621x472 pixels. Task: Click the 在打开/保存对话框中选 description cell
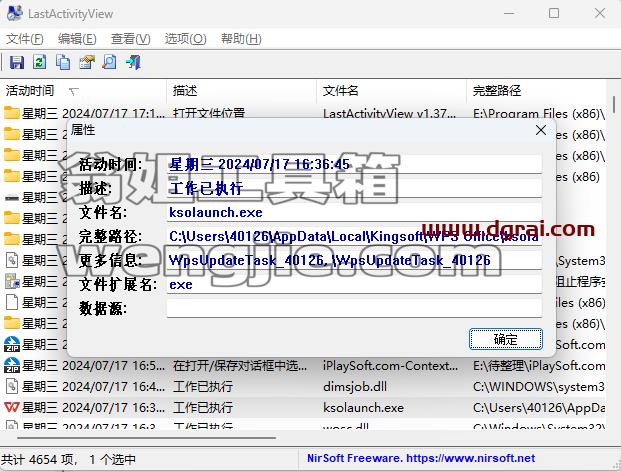(x=240, y=365)
